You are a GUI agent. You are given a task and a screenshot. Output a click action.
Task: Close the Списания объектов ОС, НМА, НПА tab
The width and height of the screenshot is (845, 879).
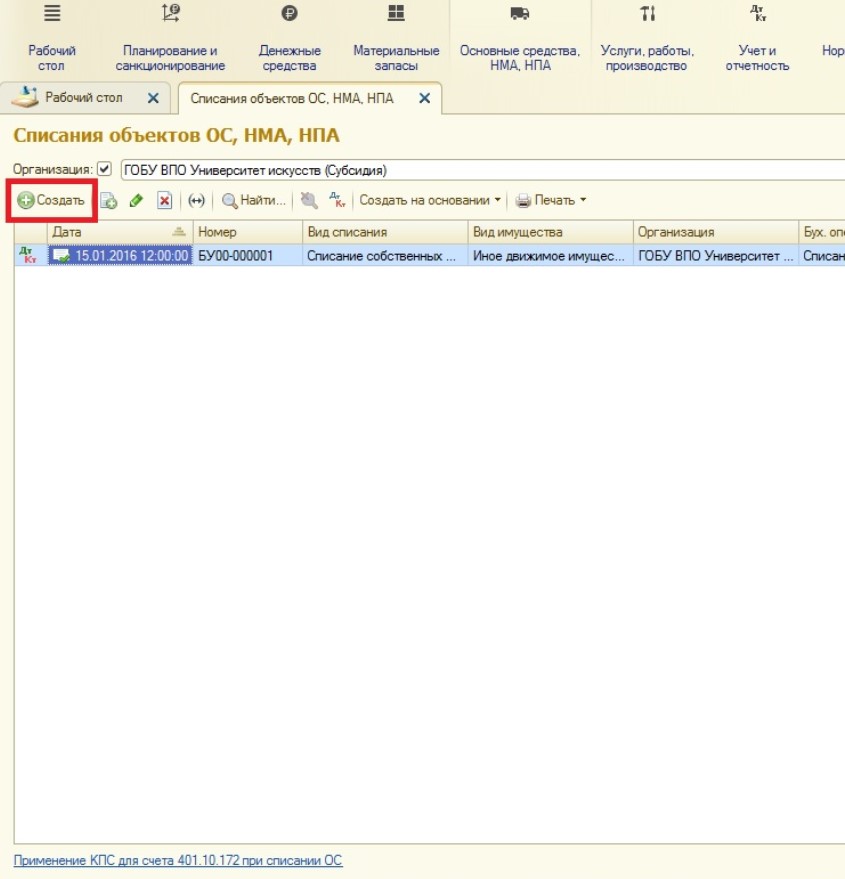tap(425, 98)
